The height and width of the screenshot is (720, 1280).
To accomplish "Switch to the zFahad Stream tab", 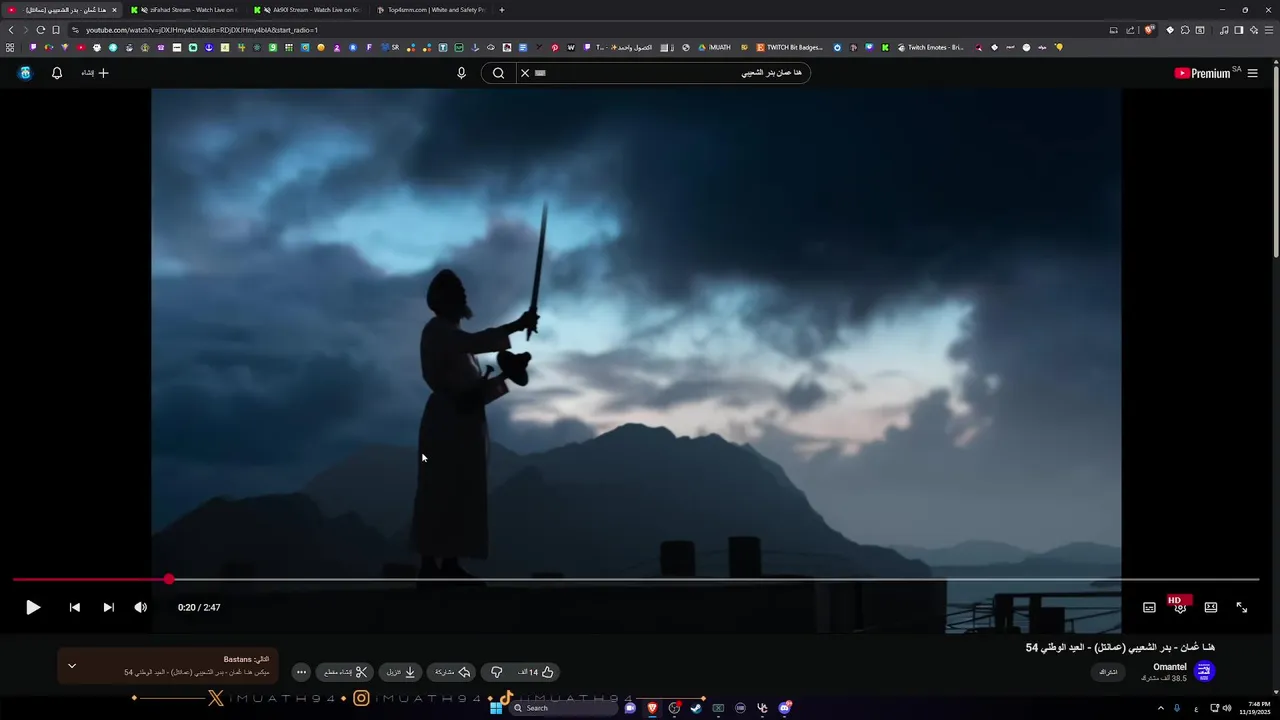I will 185,10.
